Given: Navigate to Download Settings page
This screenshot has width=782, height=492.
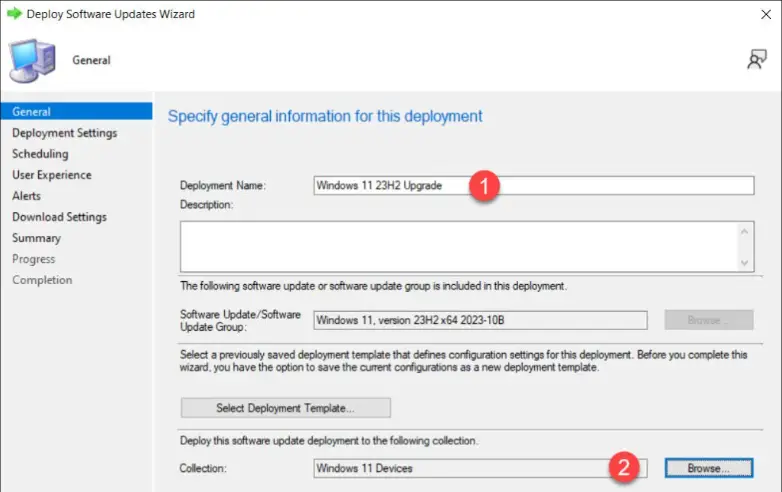Looking at the screenshot, I should pos(59,217).
